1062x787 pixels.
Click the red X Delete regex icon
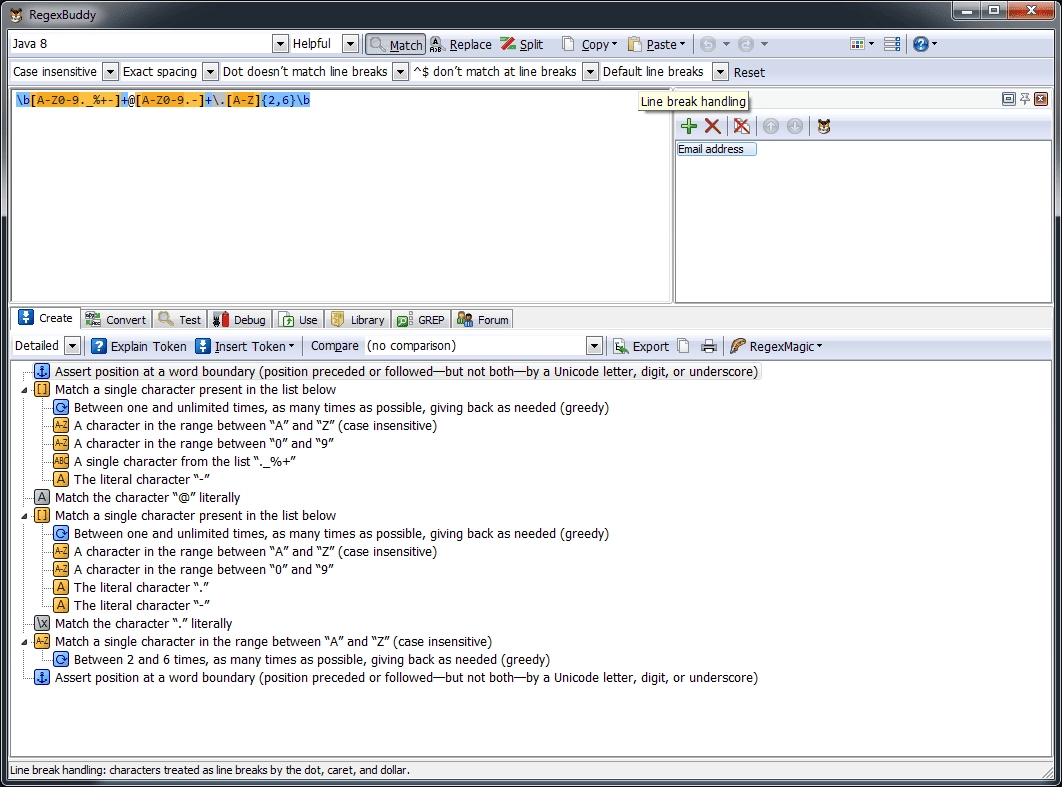[713, 126]
